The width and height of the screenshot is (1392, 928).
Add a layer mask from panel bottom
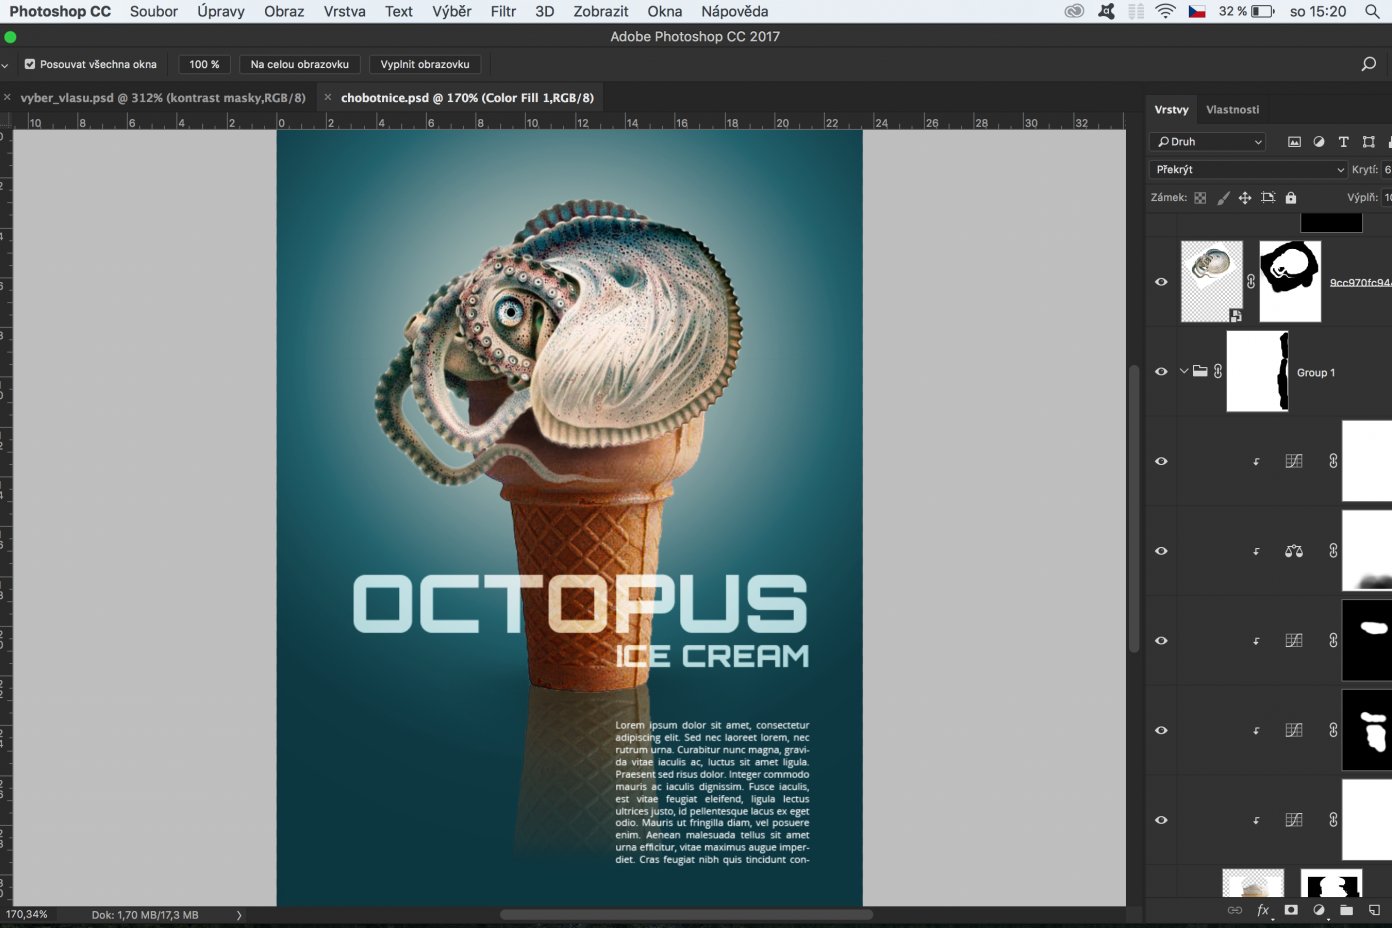pyautogui.click(x=1291, y=910)
